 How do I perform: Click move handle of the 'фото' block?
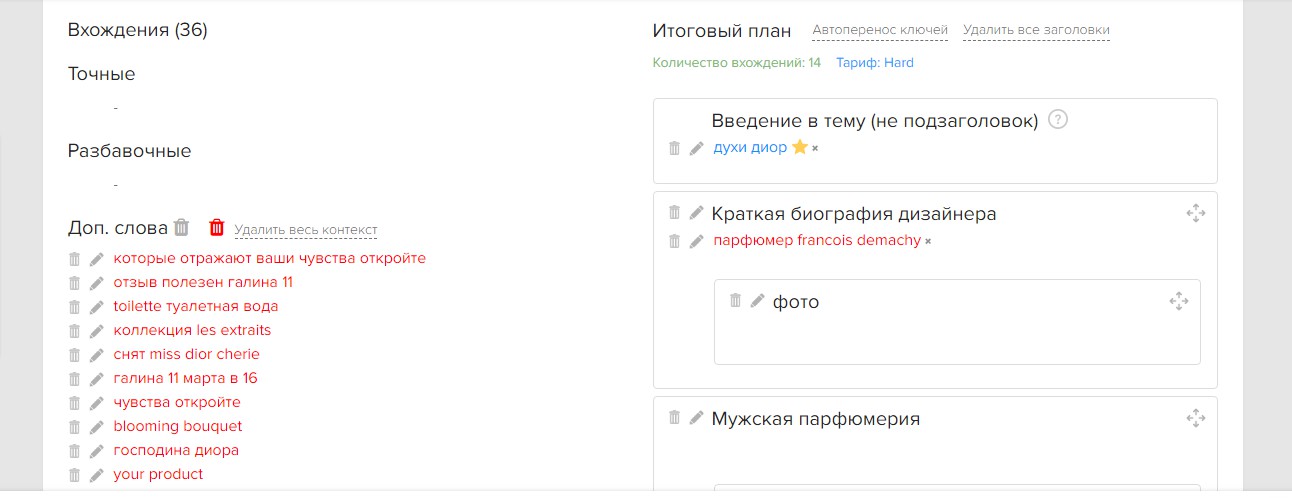(x=1178, y=301)
